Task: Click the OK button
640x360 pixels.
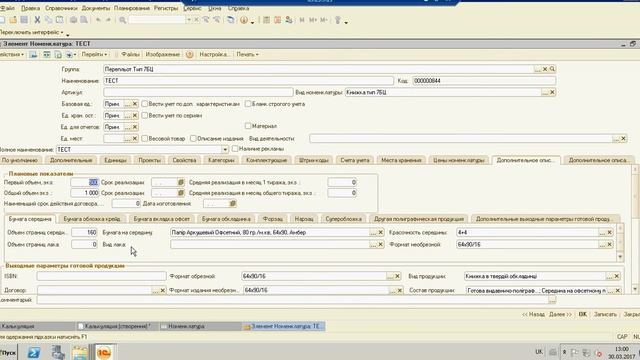Action: point(582,314)
